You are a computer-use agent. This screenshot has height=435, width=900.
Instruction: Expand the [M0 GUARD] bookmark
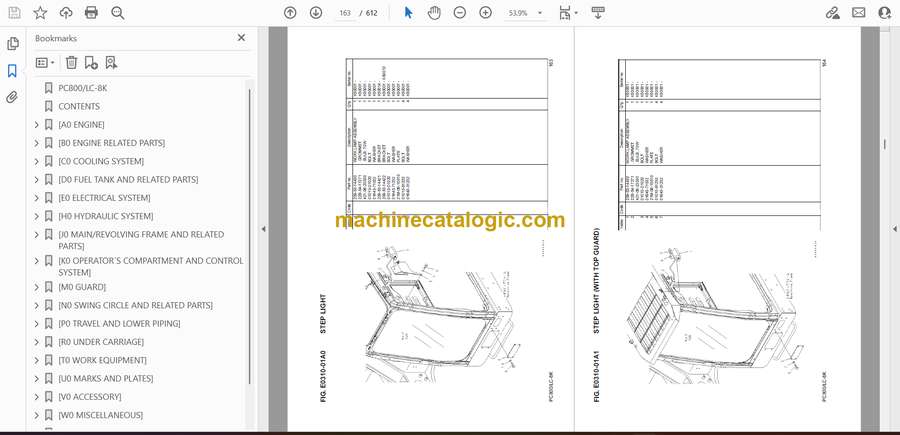37,287
